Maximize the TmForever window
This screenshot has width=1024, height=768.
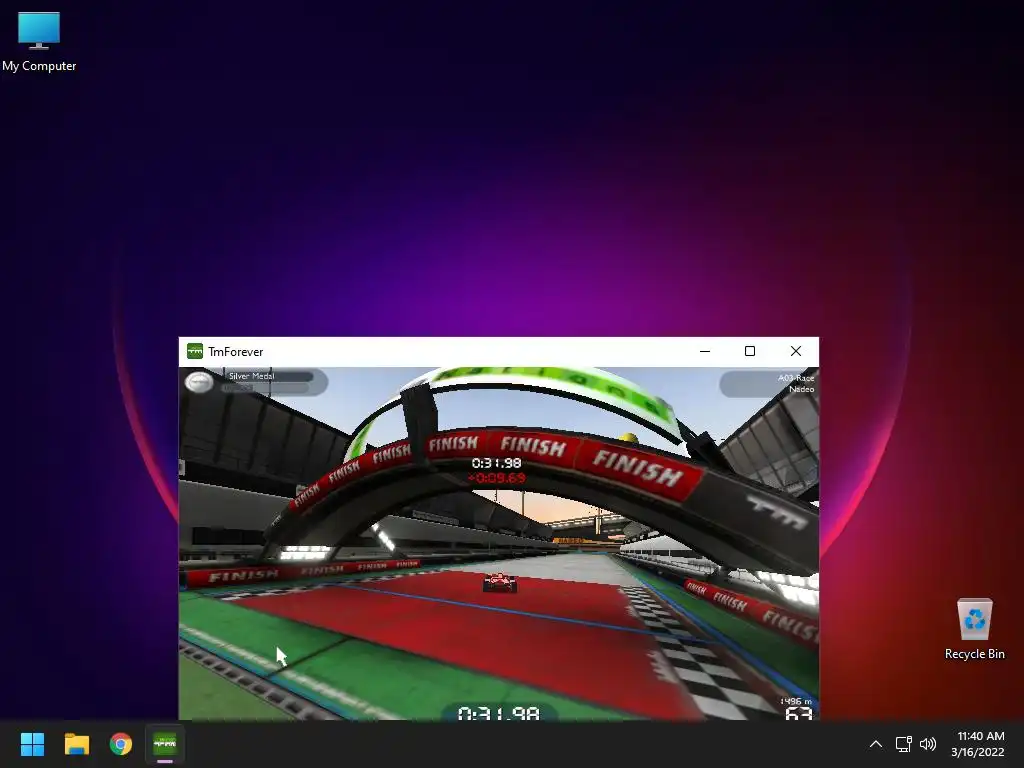750,351
